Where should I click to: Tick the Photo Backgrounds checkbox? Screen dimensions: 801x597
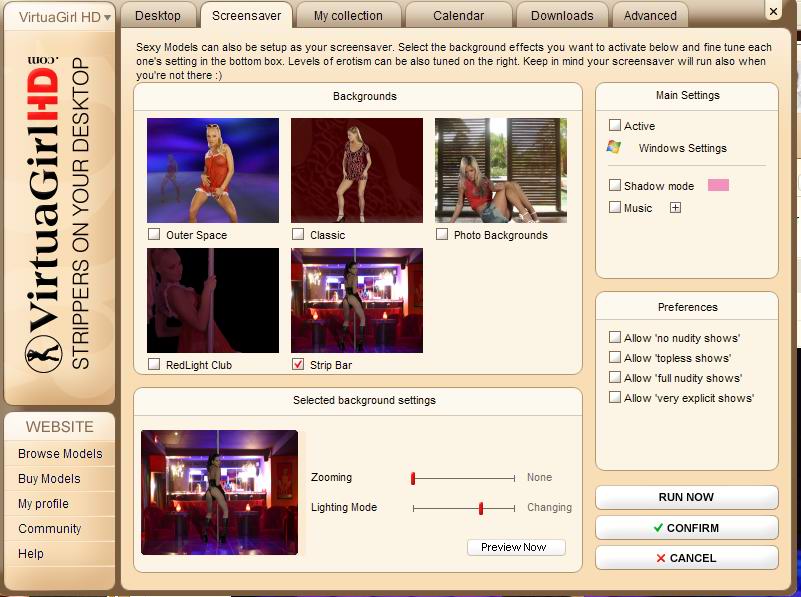(442, 234)
